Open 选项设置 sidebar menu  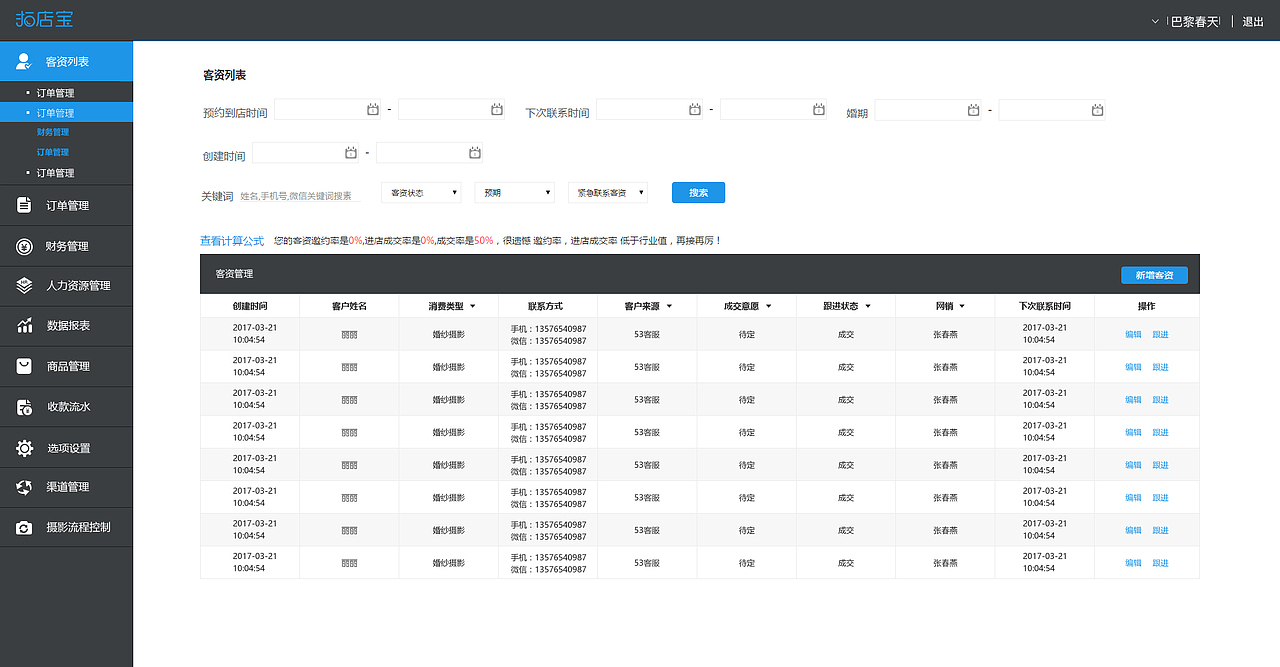[x=66, y=448]
